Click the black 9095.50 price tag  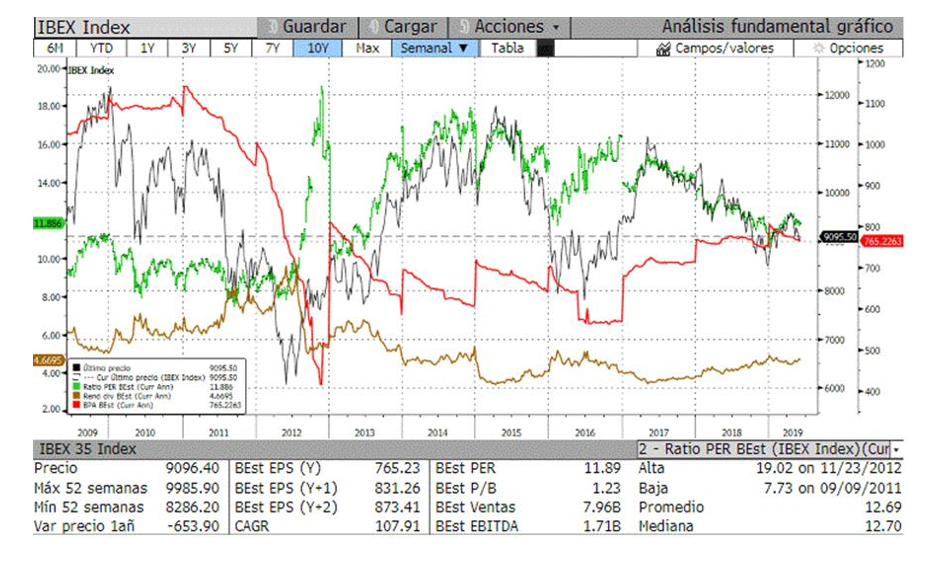(x=840, y=237)
